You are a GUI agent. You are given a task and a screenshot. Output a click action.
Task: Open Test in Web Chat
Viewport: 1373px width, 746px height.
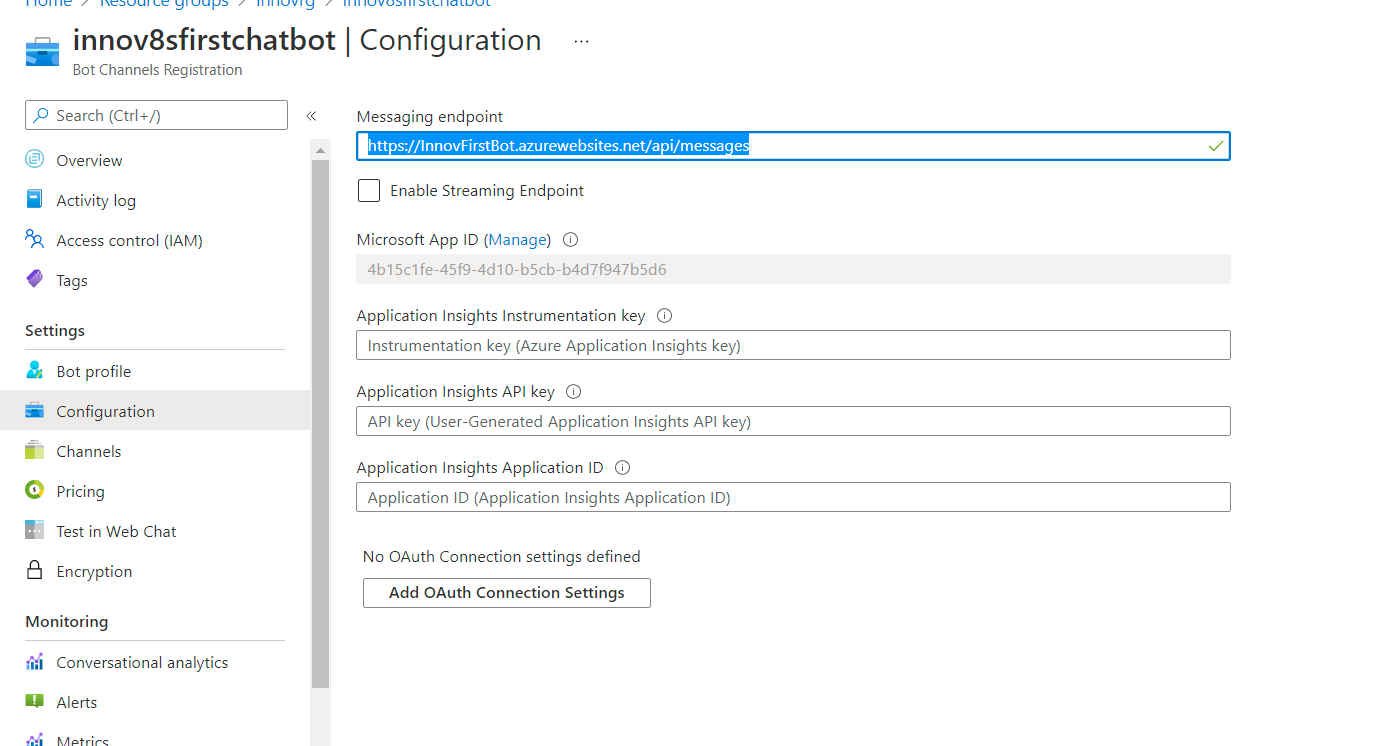tap(116, 531)
